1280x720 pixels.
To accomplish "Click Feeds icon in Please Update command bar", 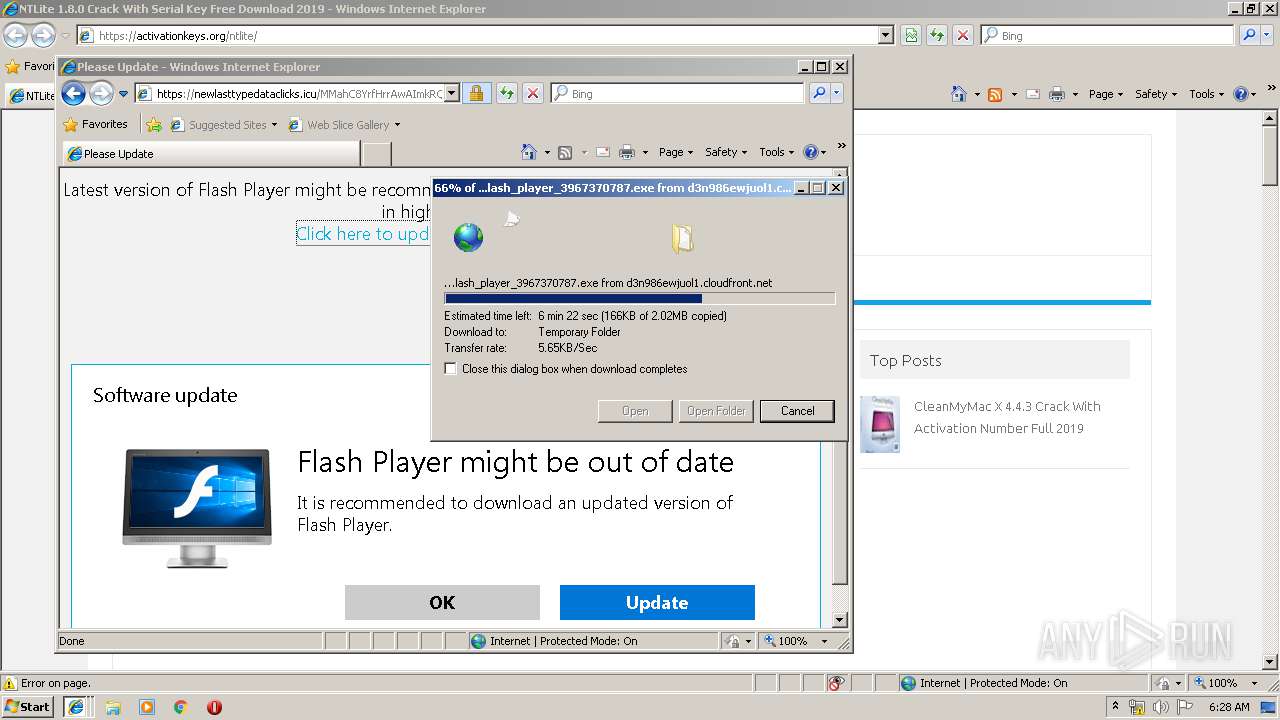I will click(x=565, y=152).
